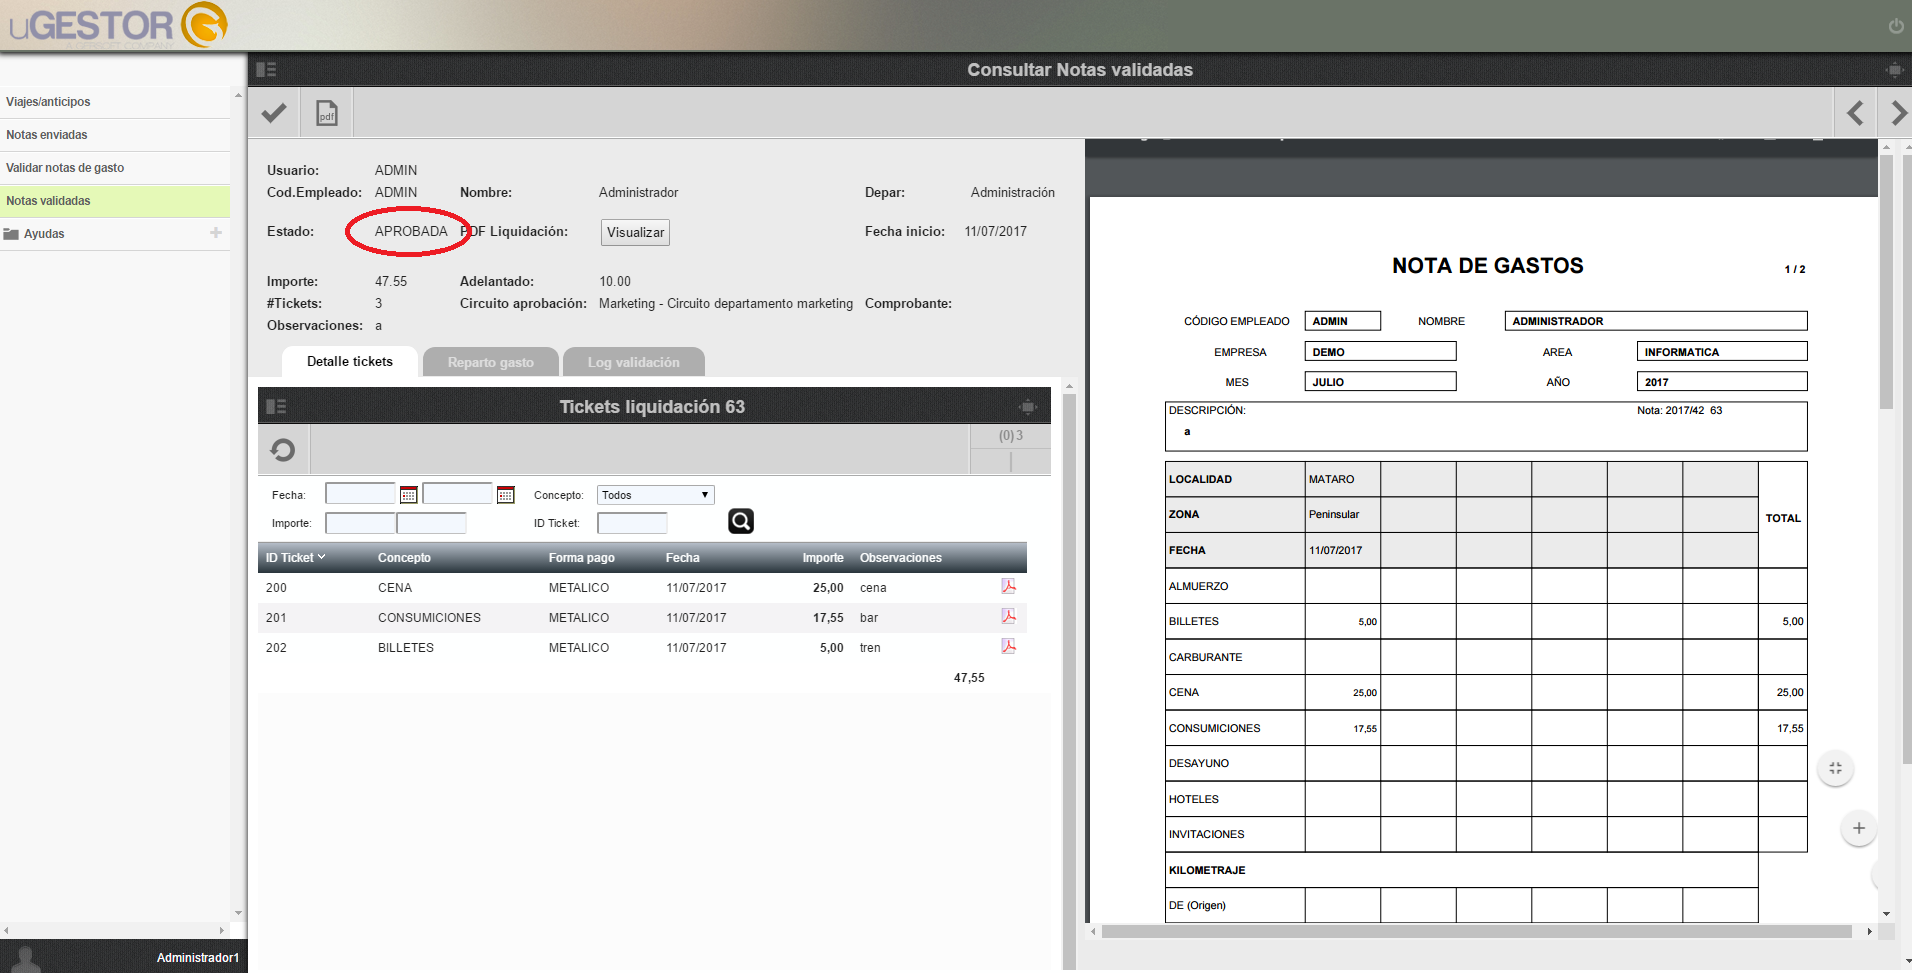This screenshot has height=973, width=1912.
Task: Go to the next note with the right arrow
Action: pos(1898,113)
